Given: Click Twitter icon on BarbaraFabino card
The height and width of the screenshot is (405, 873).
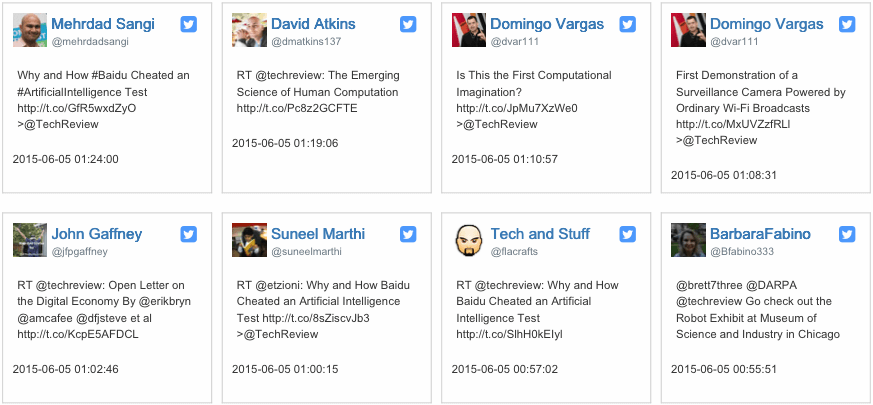Looking at the screenshot, I should tap(847, 234).
